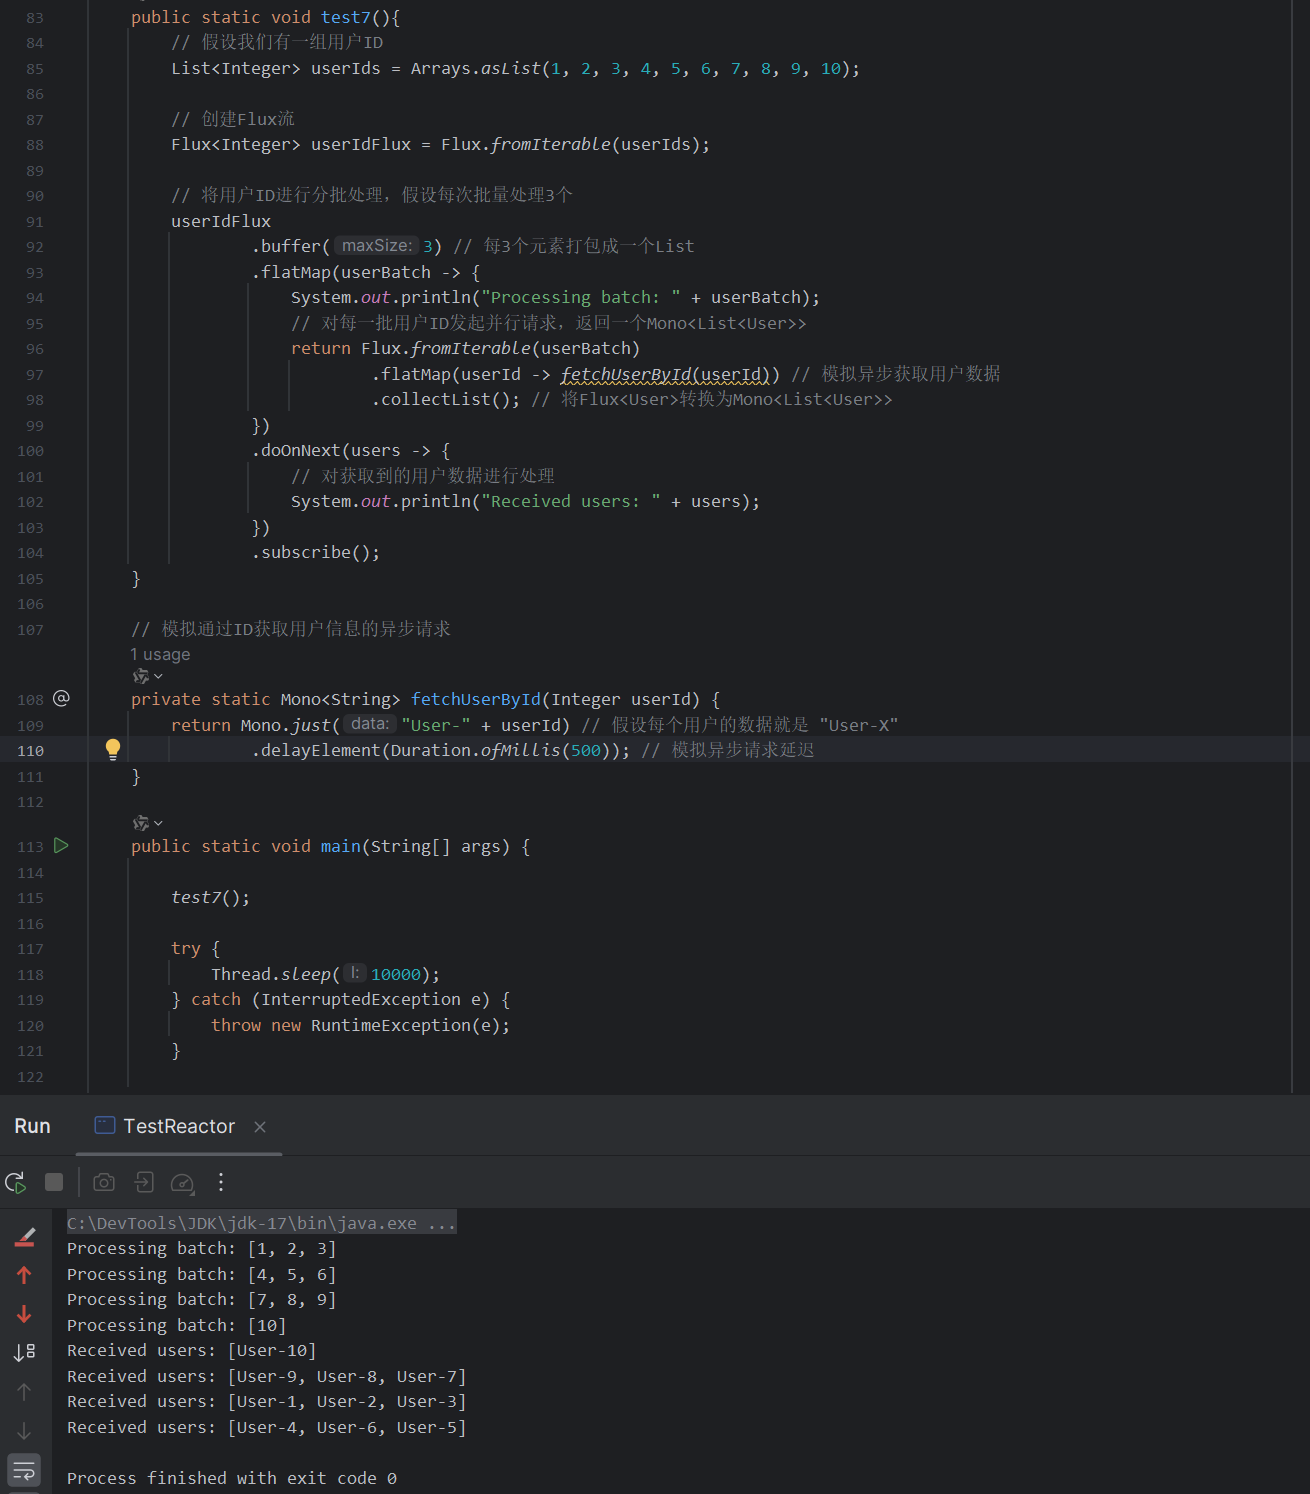This screenshot has width=1310, height=1494.
Task: Click console line 'Processing batch: [7, 8, 9]'
Action: (x=202, y=1299)
